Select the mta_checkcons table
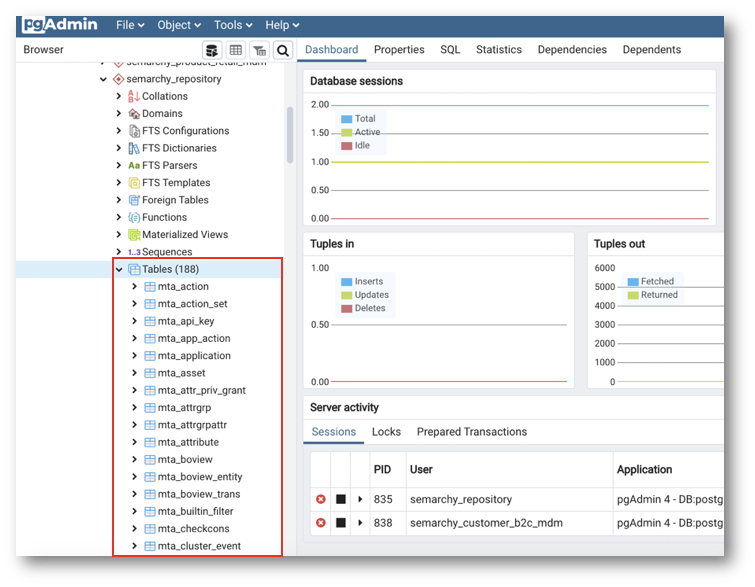Screen dimensions: 755x587 pos(194,529)
